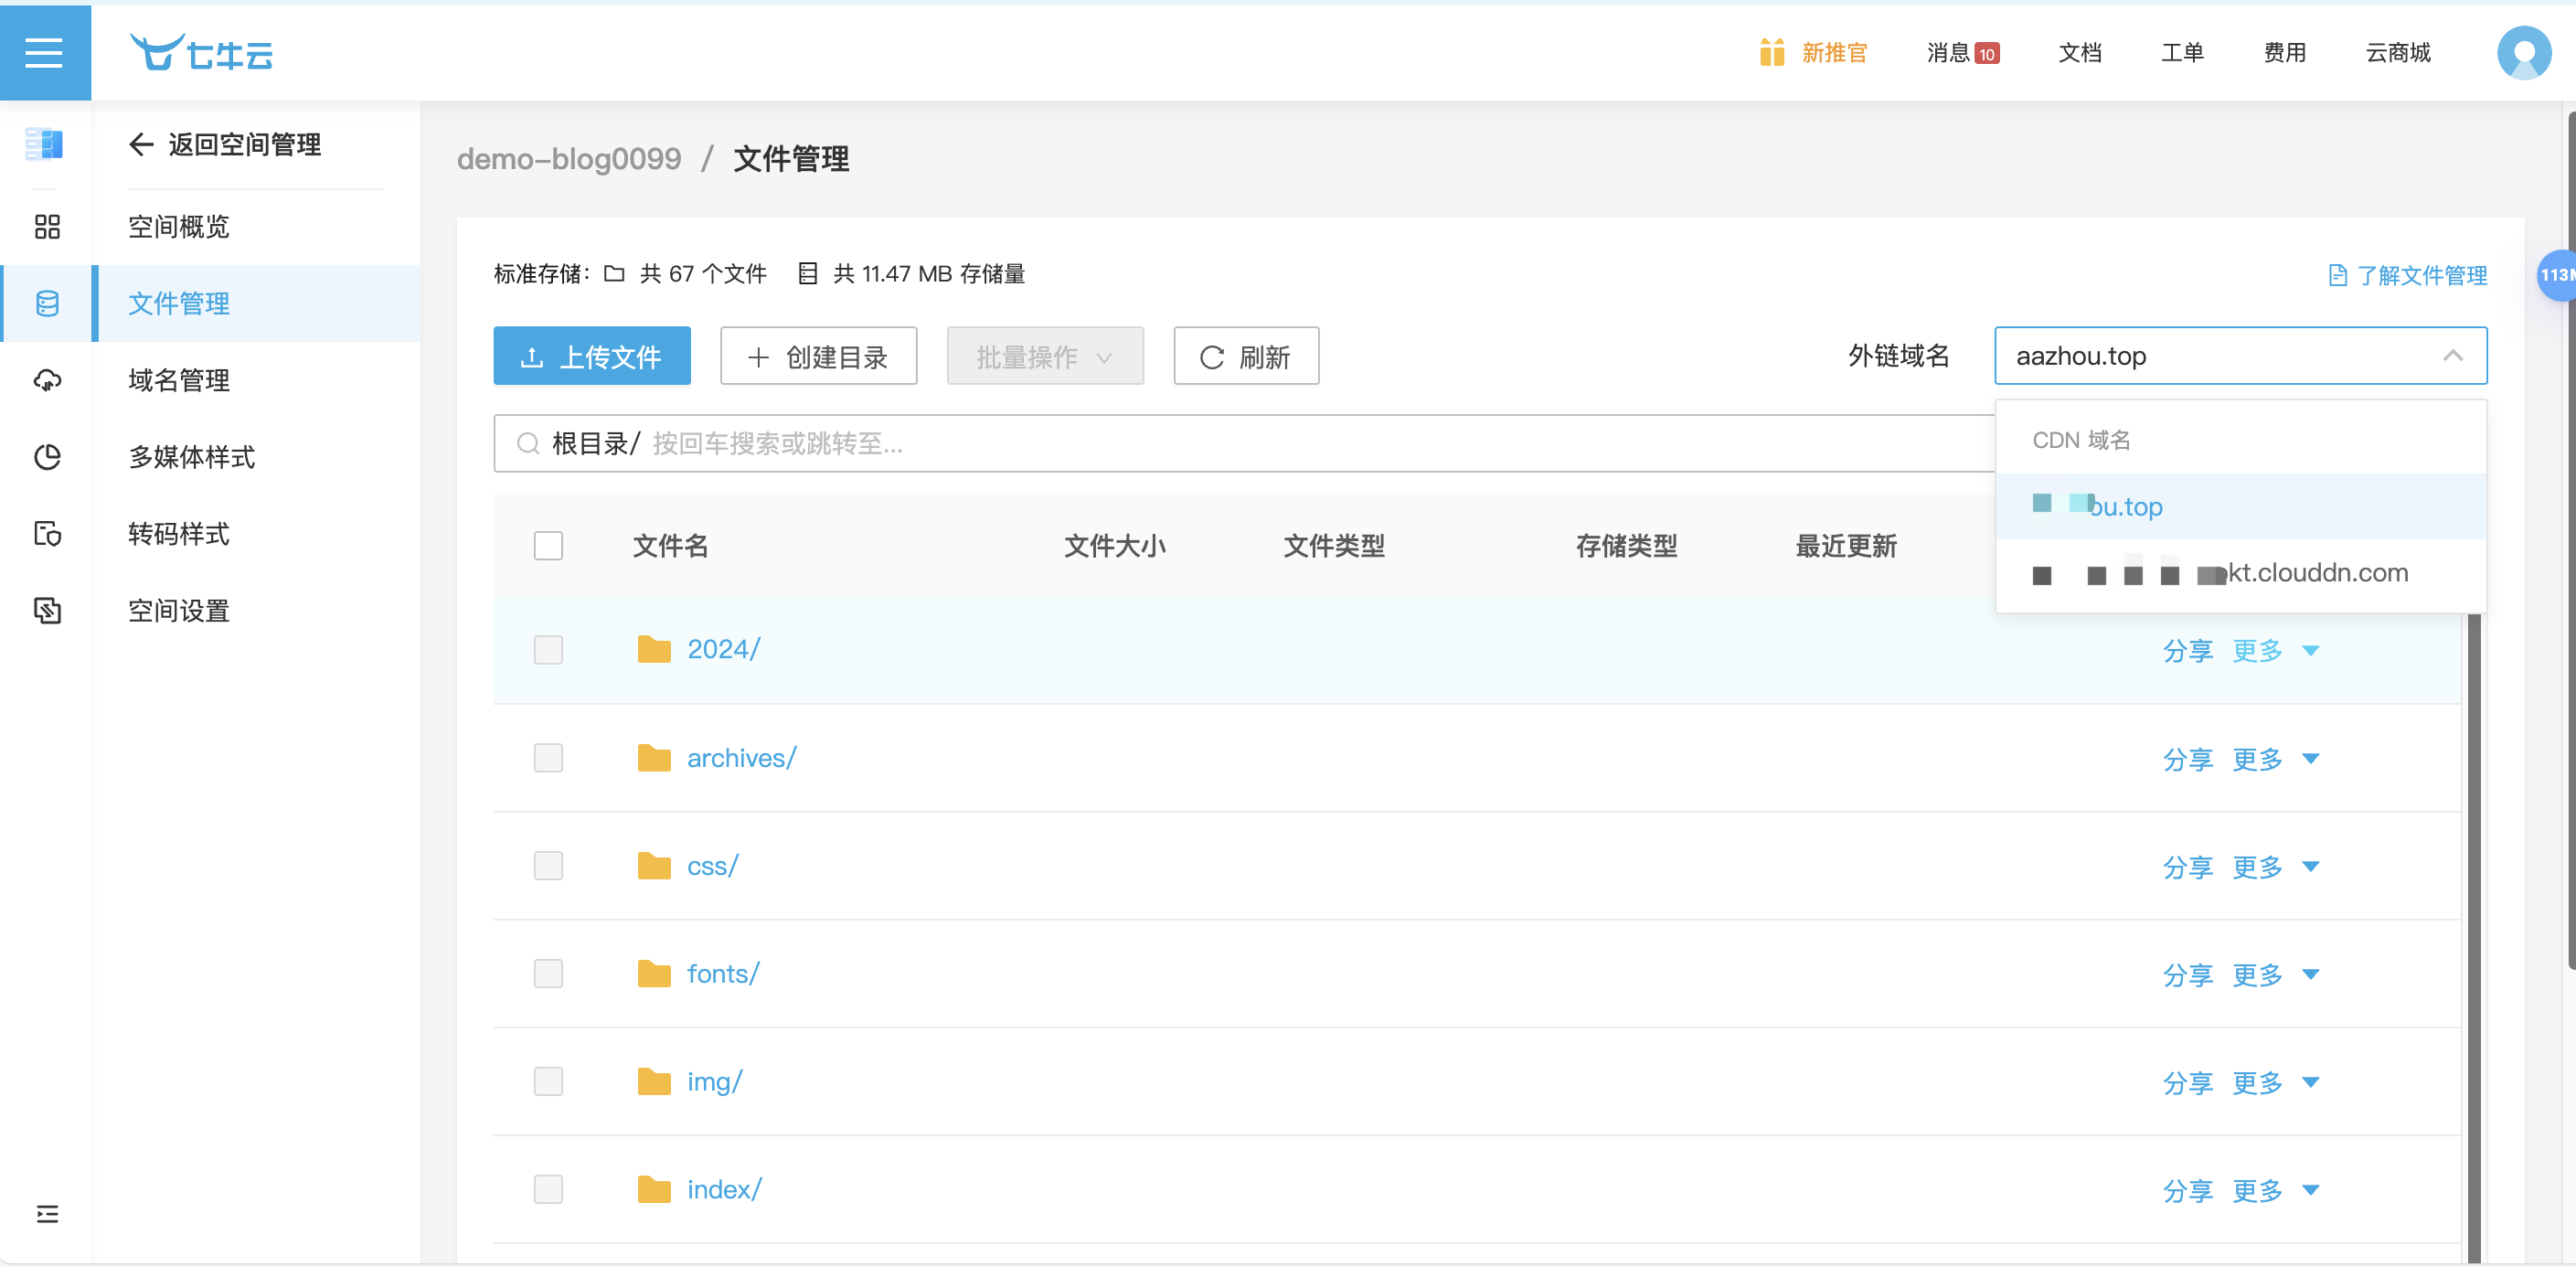Open the 了解文件管理 help link
Image resolution: width=2576 pixels, height=1267 pixels.
[x=2408, y=275]
